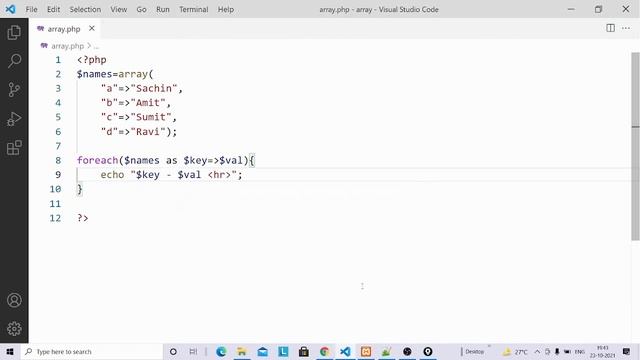
Task: Open the File menu
Action: pyautogui.click(x=31, y=9)
